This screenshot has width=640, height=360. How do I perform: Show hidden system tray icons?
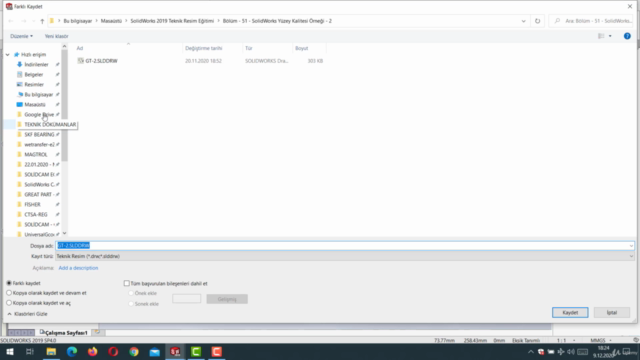(531, 352)
